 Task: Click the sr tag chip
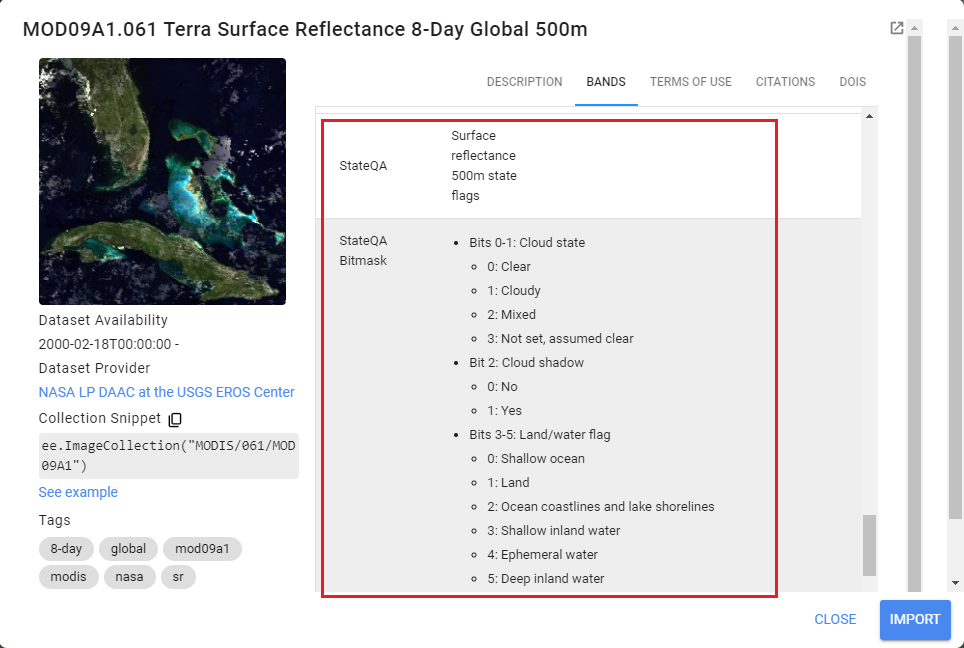pyautogui.click(x=178, y=577)
